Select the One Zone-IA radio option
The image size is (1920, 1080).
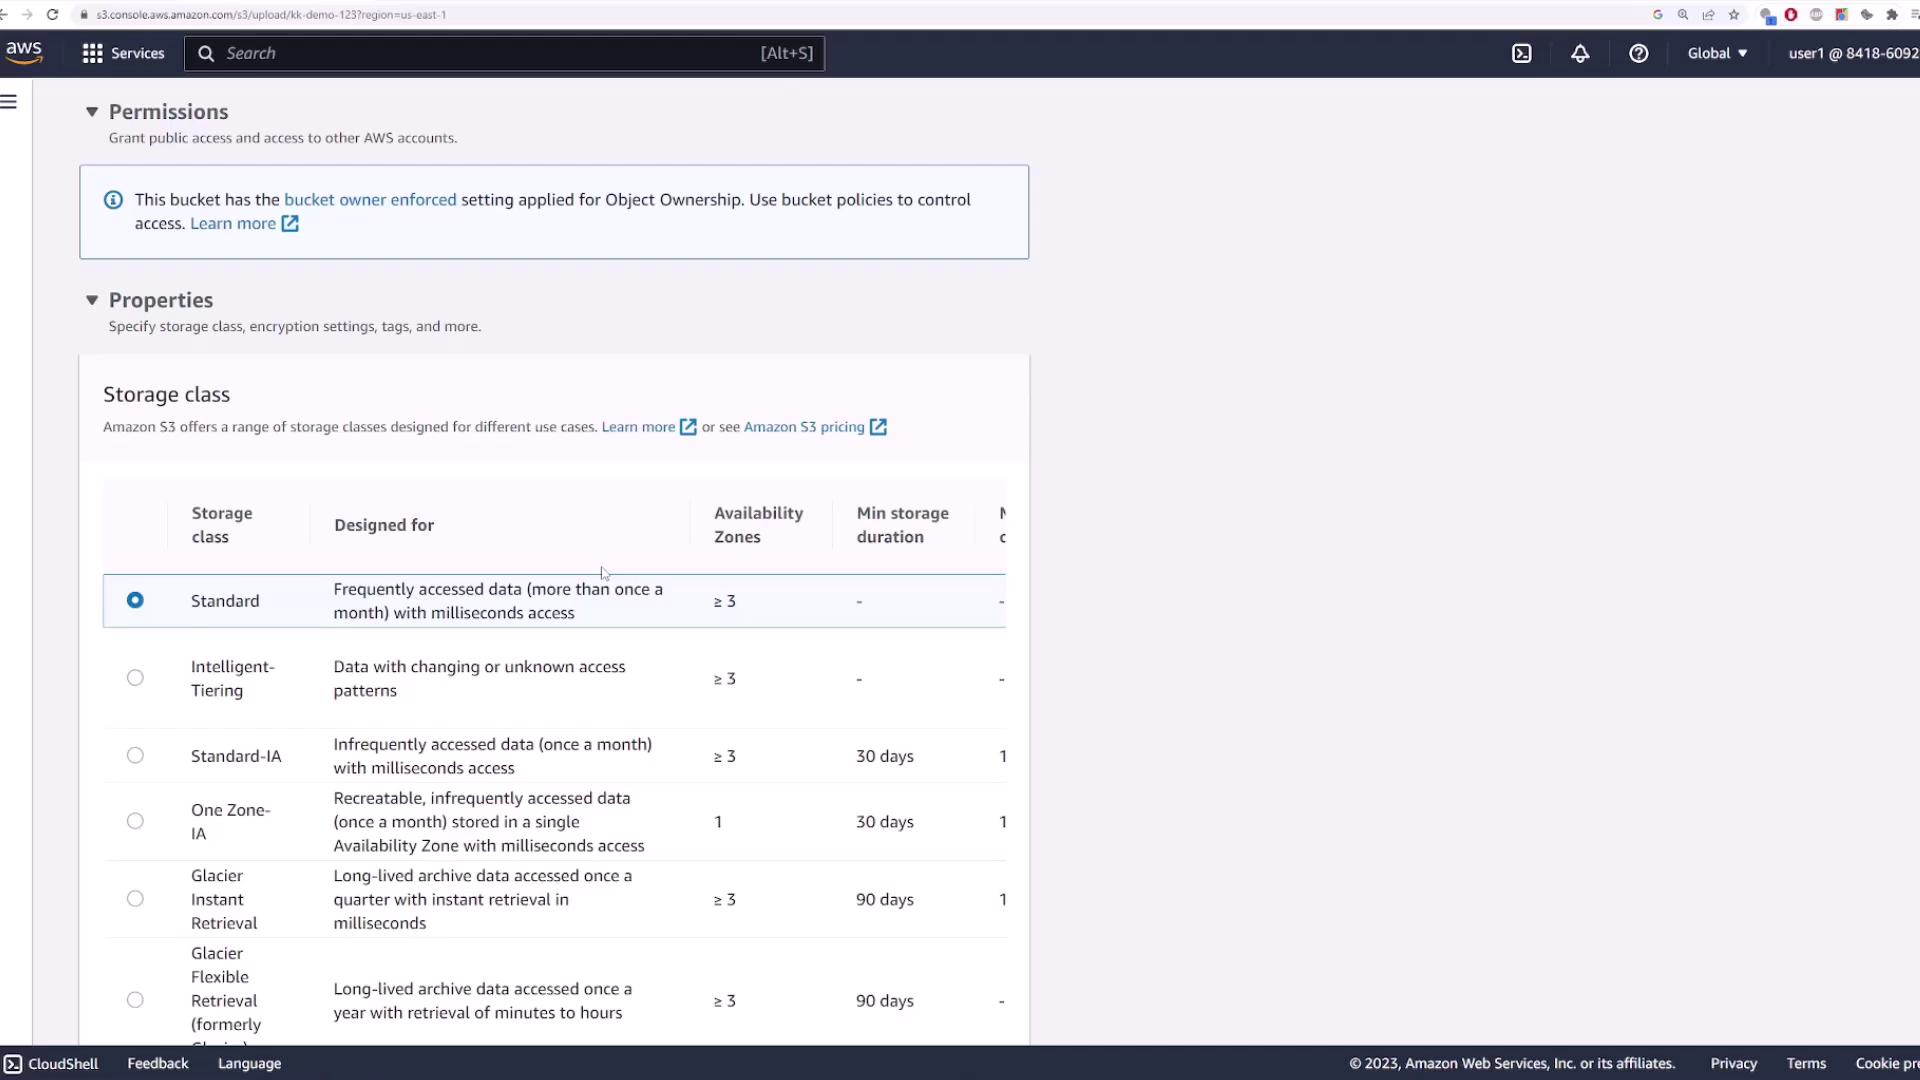click(x=135, y=821)
